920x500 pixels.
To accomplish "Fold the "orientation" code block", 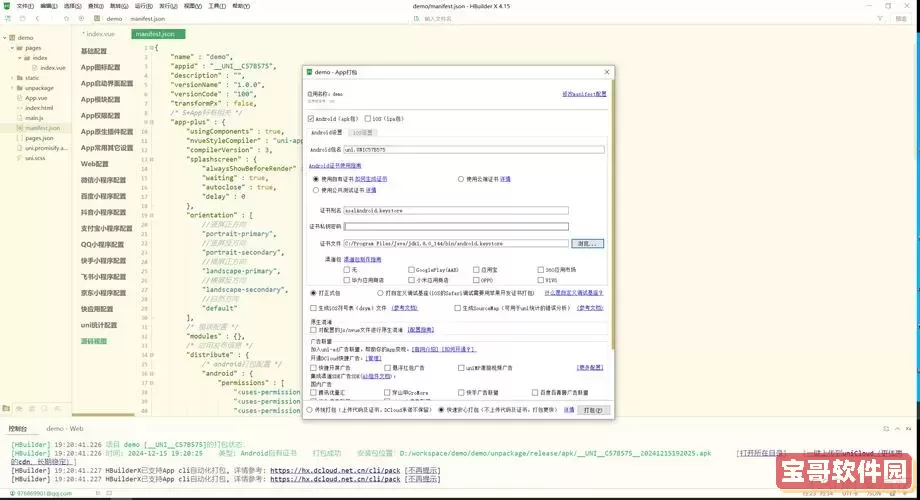I will click(x=152, y=215).
